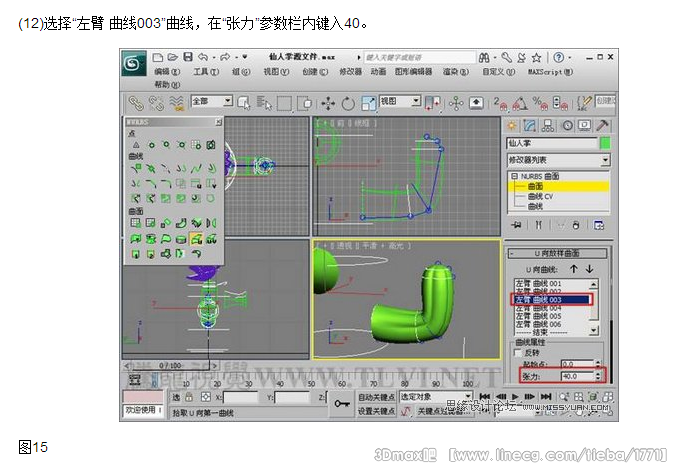Open the Utilities hammer icon tab
This screenshot has width=696, height=472.
tap(602, 126)
